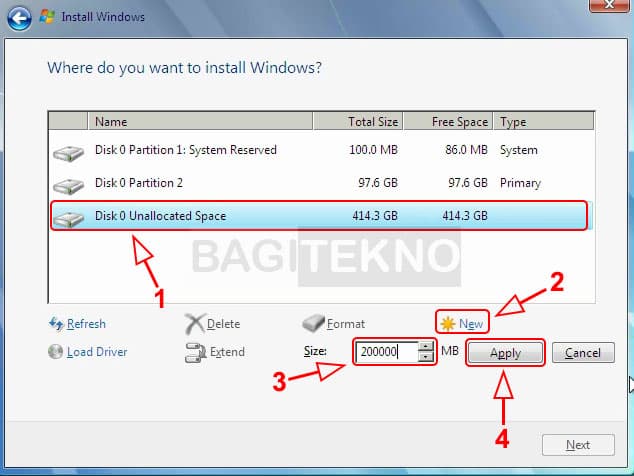Click the MB unit label
This screenshot has width=634, height=476.
pos(450,351)
